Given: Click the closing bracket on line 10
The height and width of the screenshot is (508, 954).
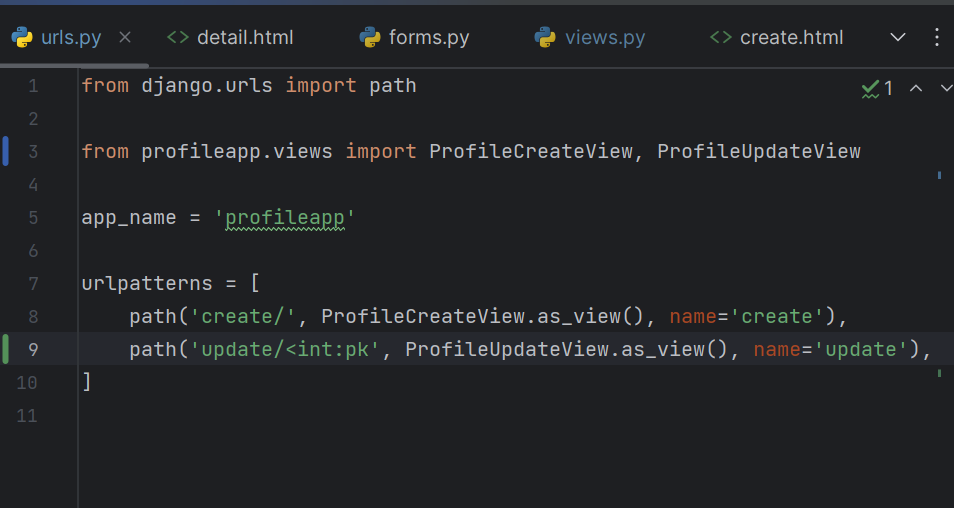Looking at the screenshot, I should (x=87, y=382).
